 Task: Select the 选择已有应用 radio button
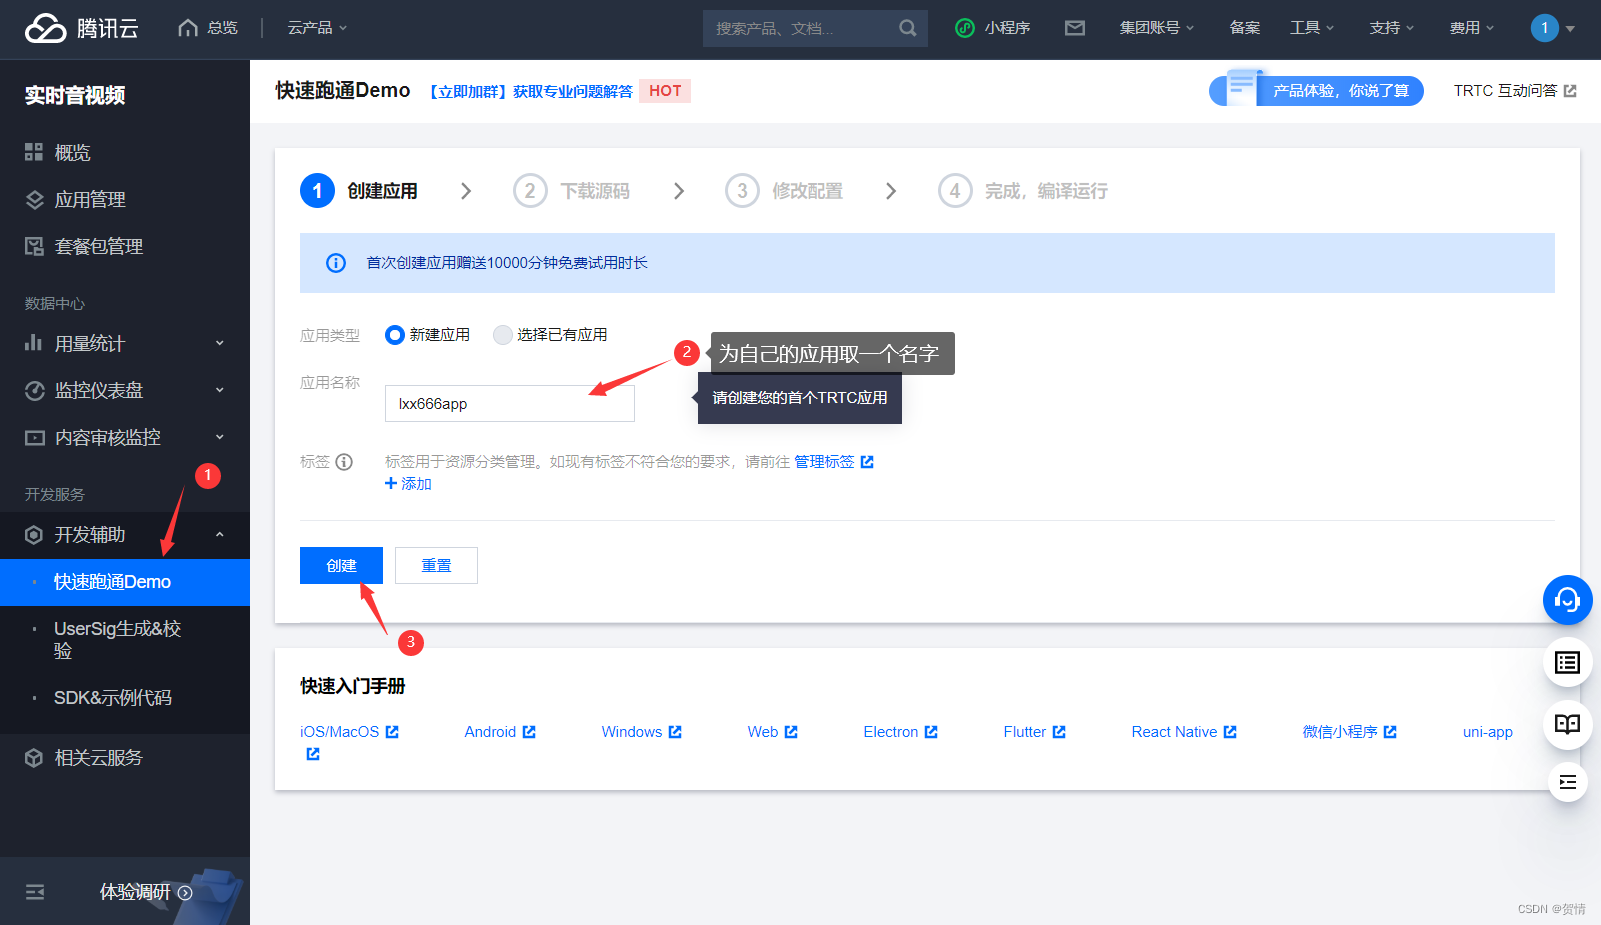(502, 335)
